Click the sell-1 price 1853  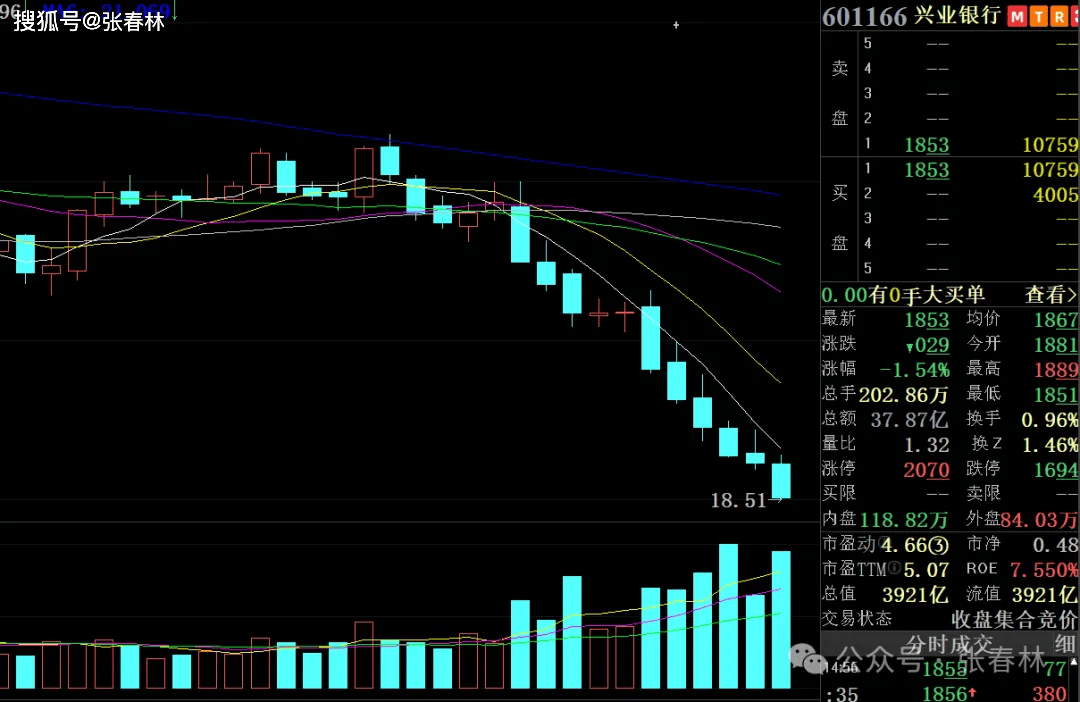[926, 145]
